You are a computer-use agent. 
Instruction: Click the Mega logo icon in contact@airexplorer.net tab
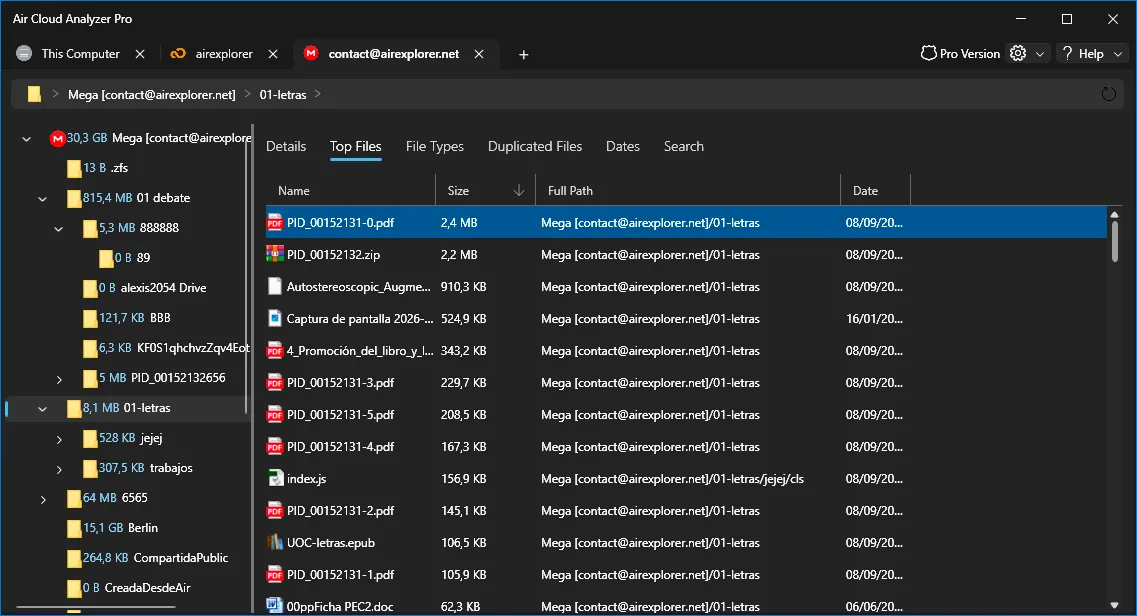point(311,53)
